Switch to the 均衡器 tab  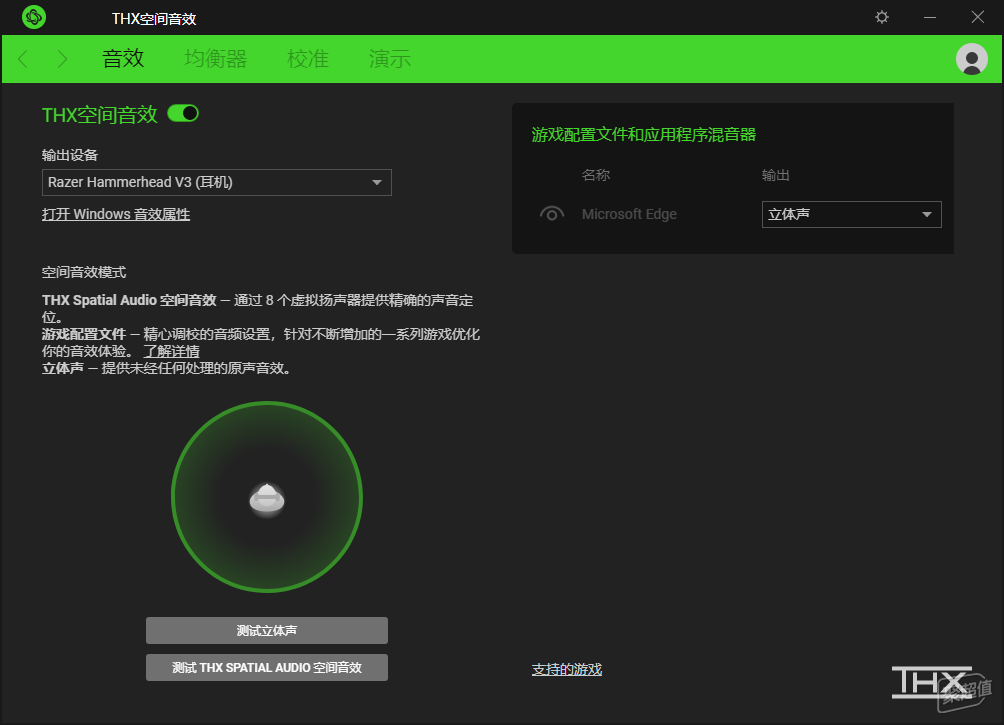tap(216, 59)
